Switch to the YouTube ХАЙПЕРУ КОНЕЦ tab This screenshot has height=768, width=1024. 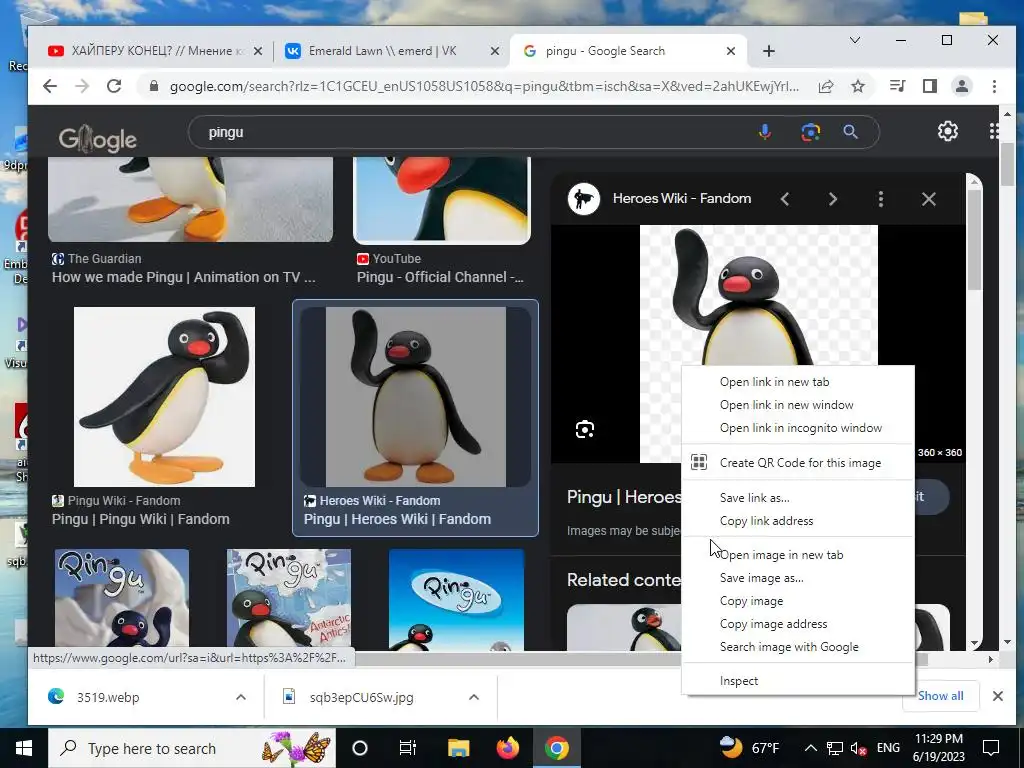155,51
